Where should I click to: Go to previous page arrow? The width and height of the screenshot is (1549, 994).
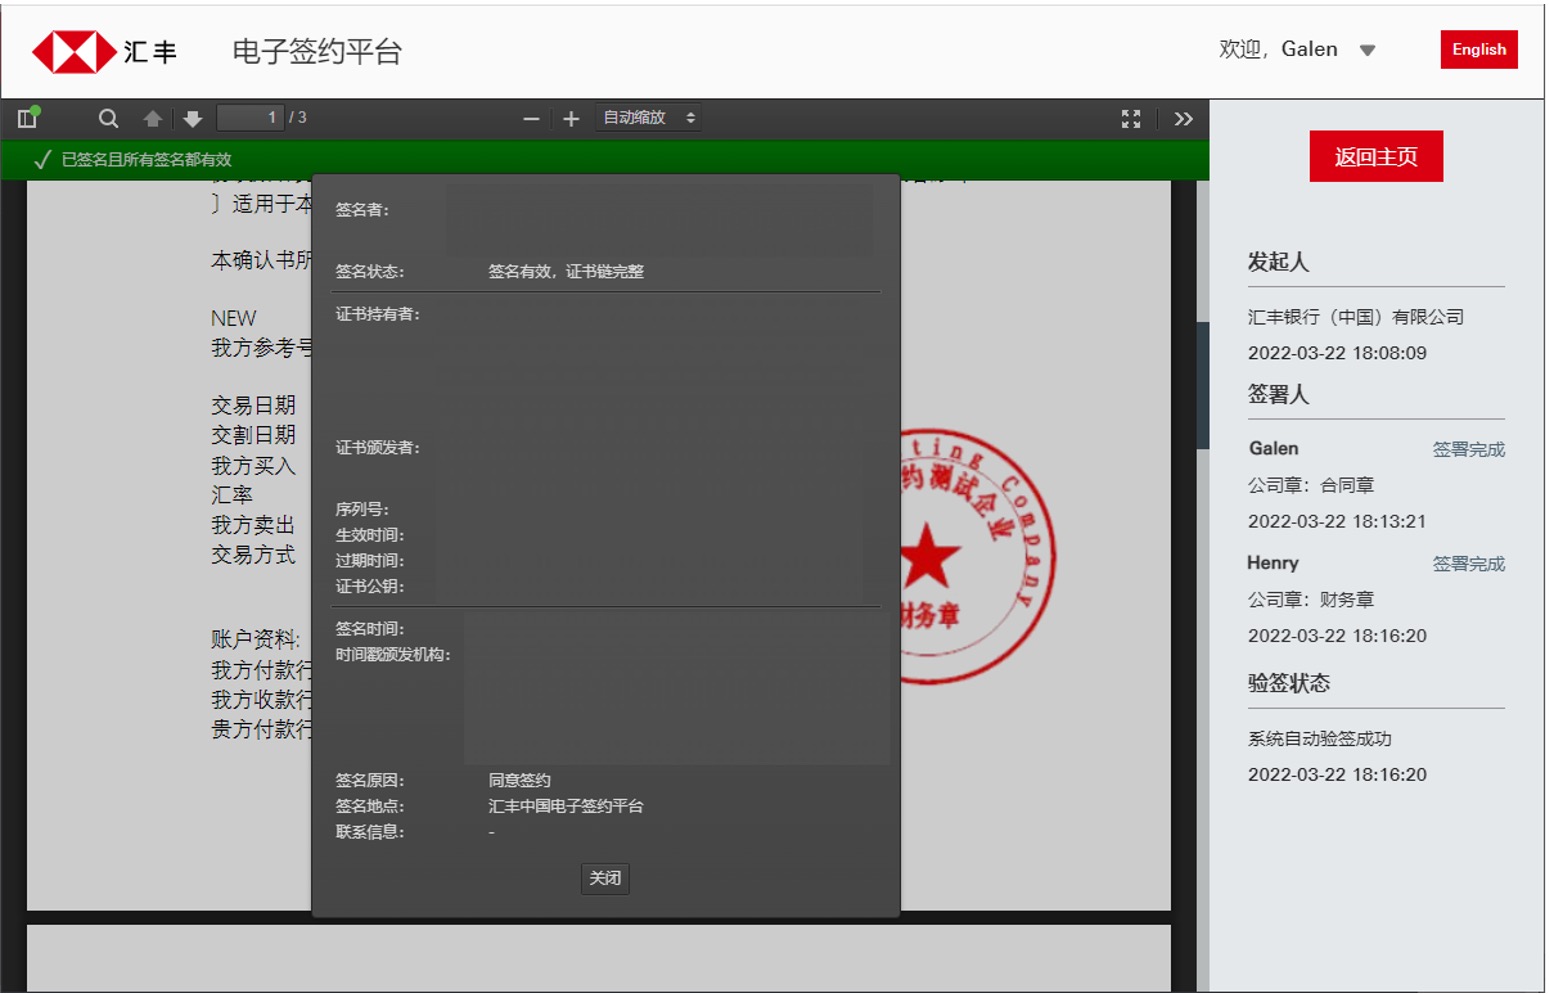(152, 119)
